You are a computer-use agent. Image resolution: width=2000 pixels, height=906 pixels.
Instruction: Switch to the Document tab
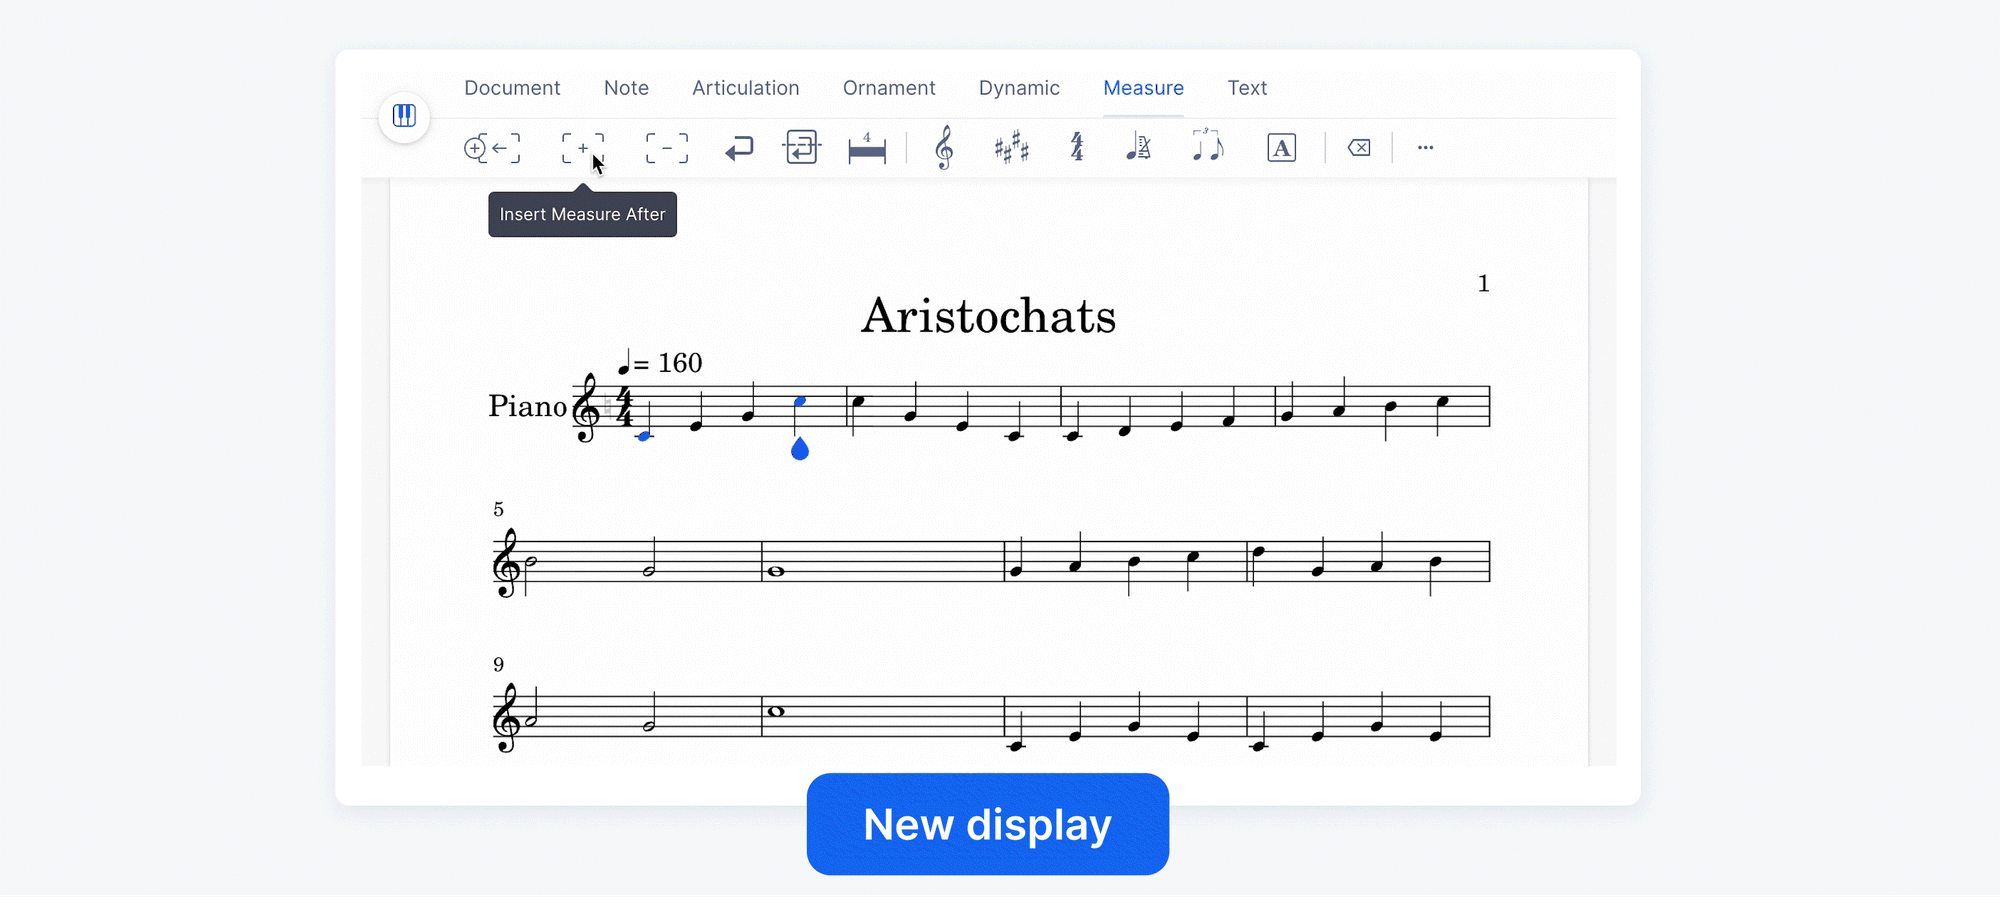pos(512,88)
